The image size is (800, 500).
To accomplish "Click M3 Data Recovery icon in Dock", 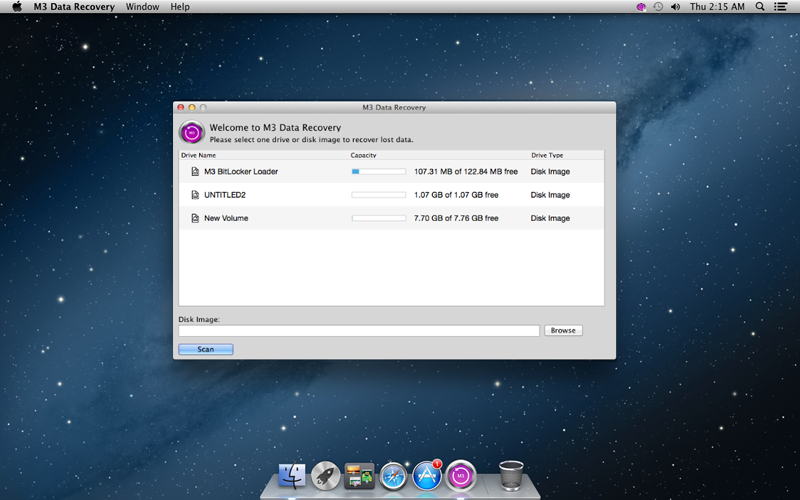I will coord(461,476).
